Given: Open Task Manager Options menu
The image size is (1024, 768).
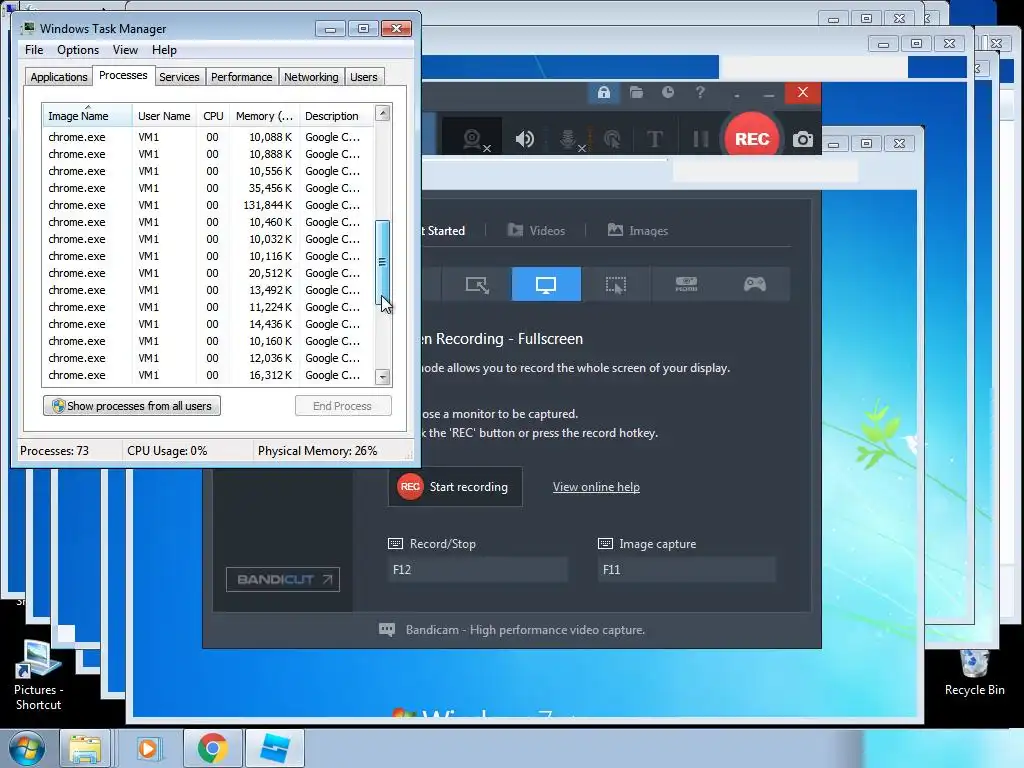Looking at the screenshot, I should coord(78,50).
